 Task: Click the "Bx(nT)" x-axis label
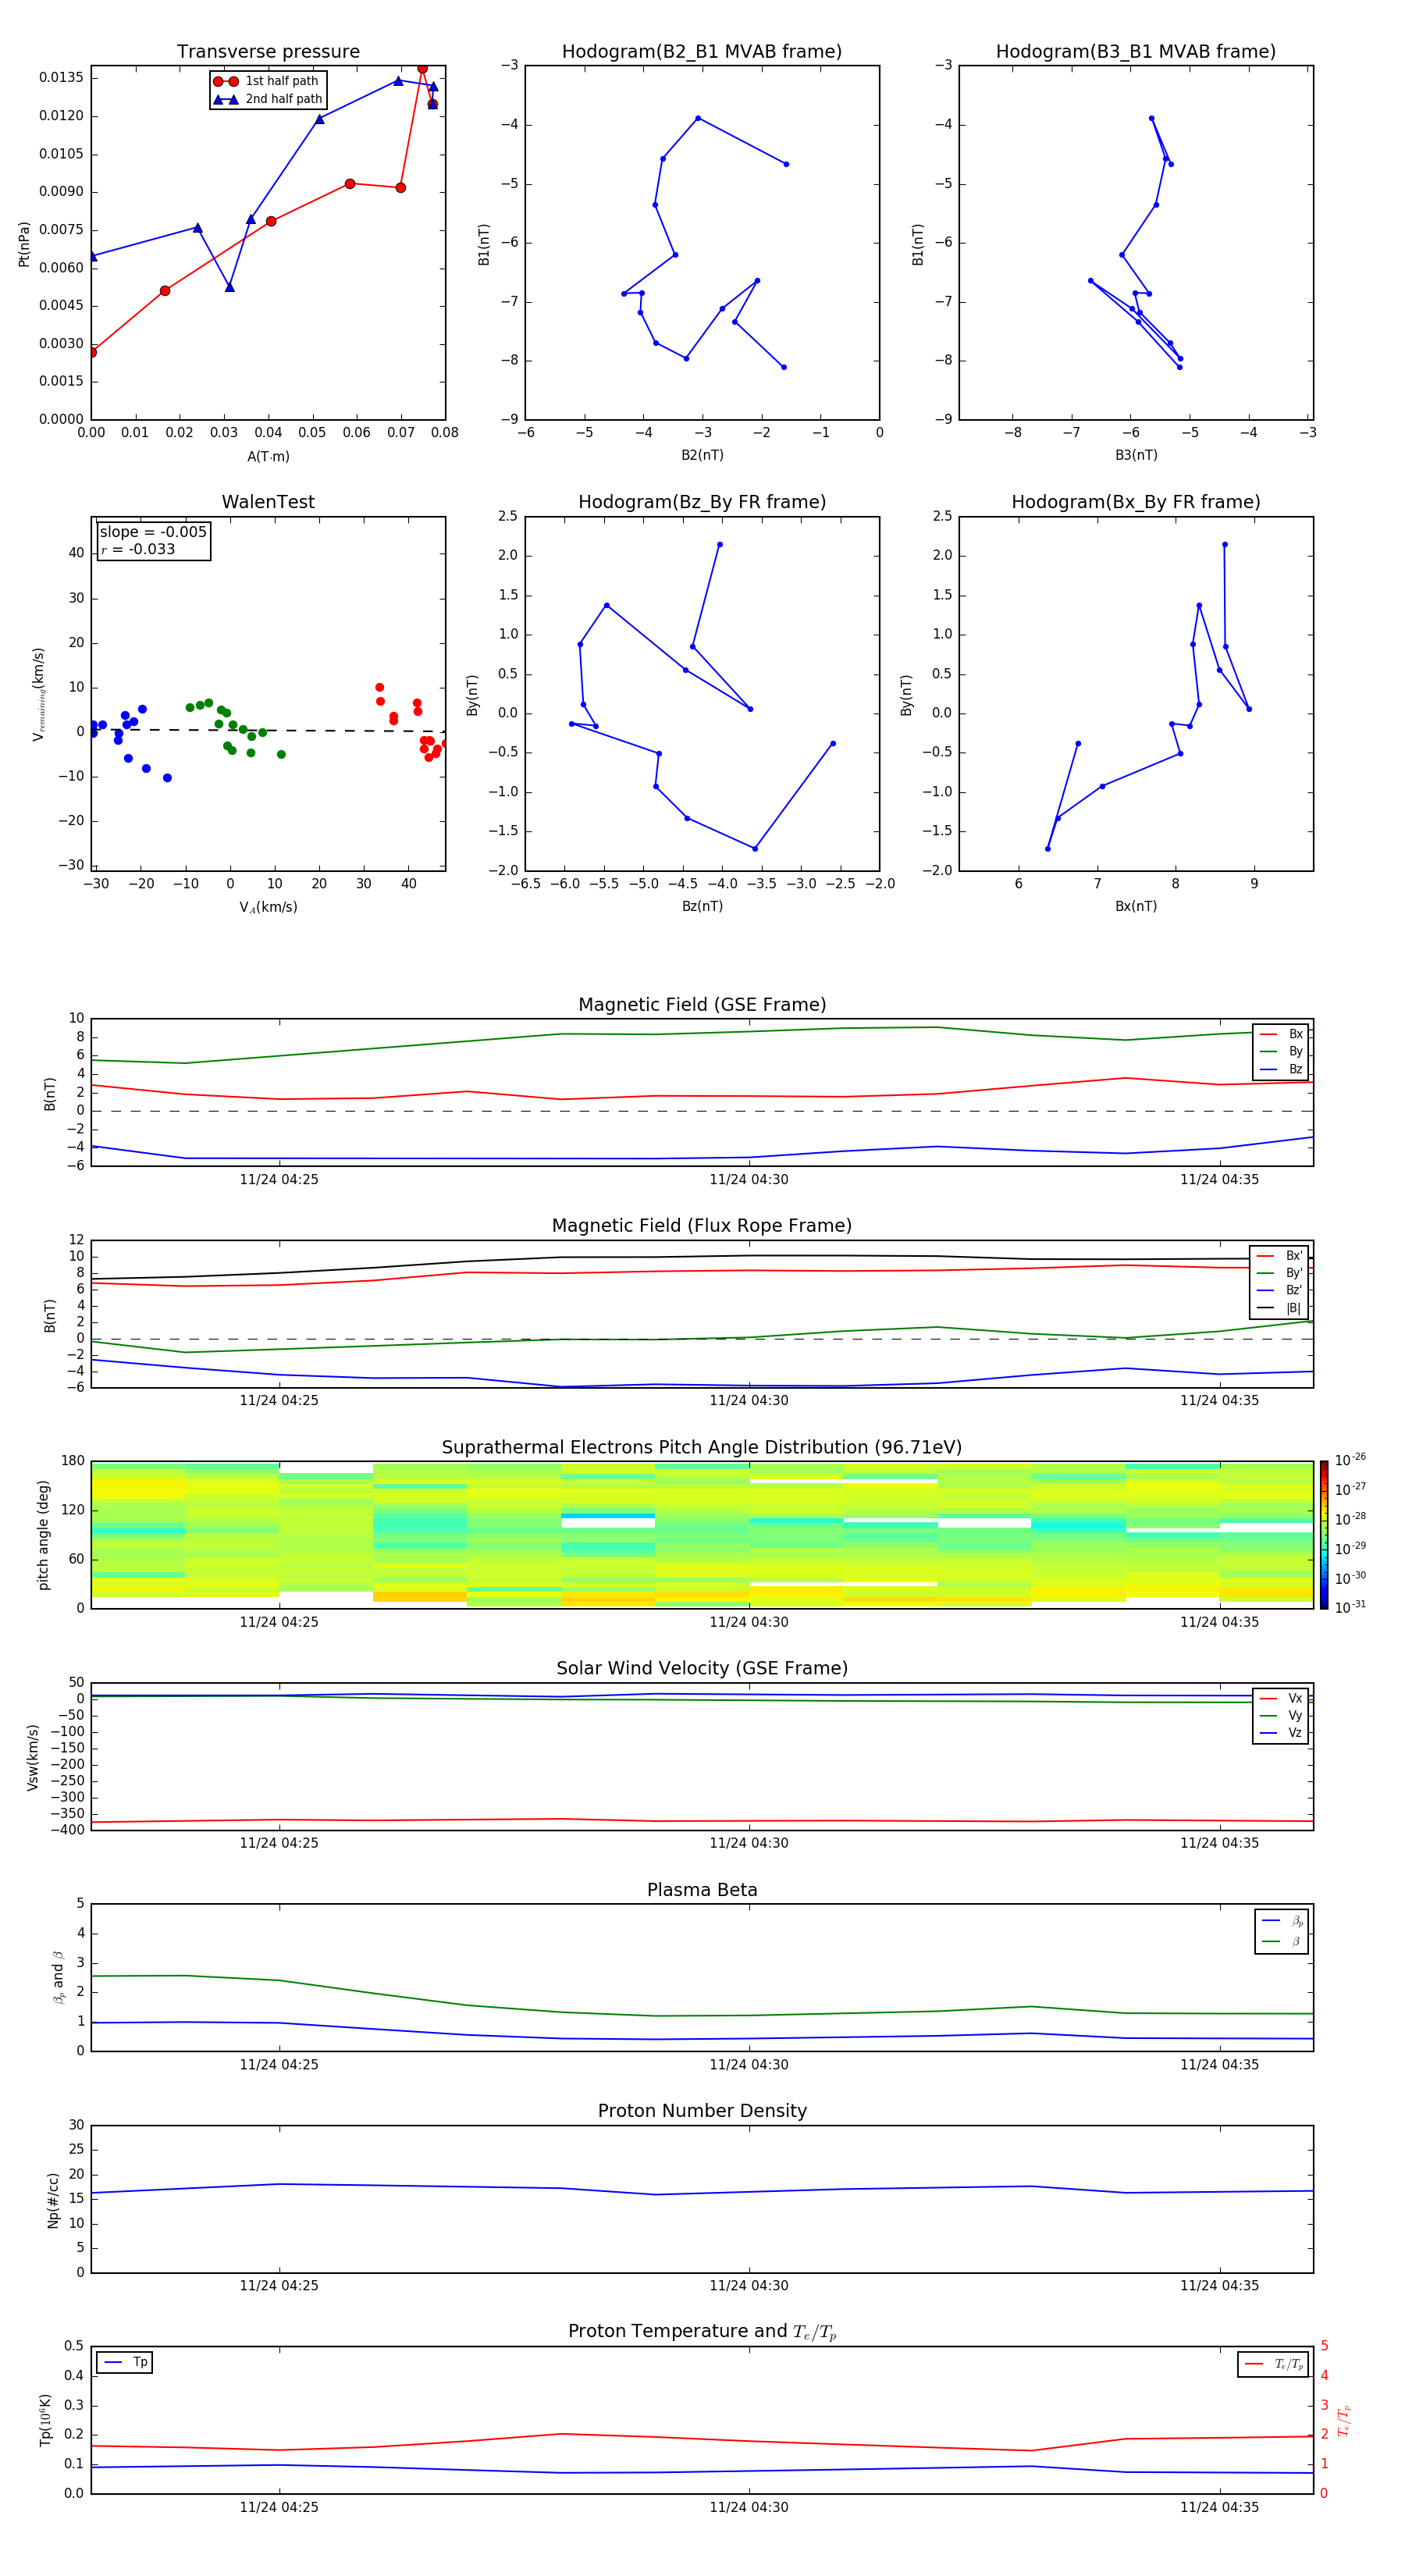click(1136, 906)
